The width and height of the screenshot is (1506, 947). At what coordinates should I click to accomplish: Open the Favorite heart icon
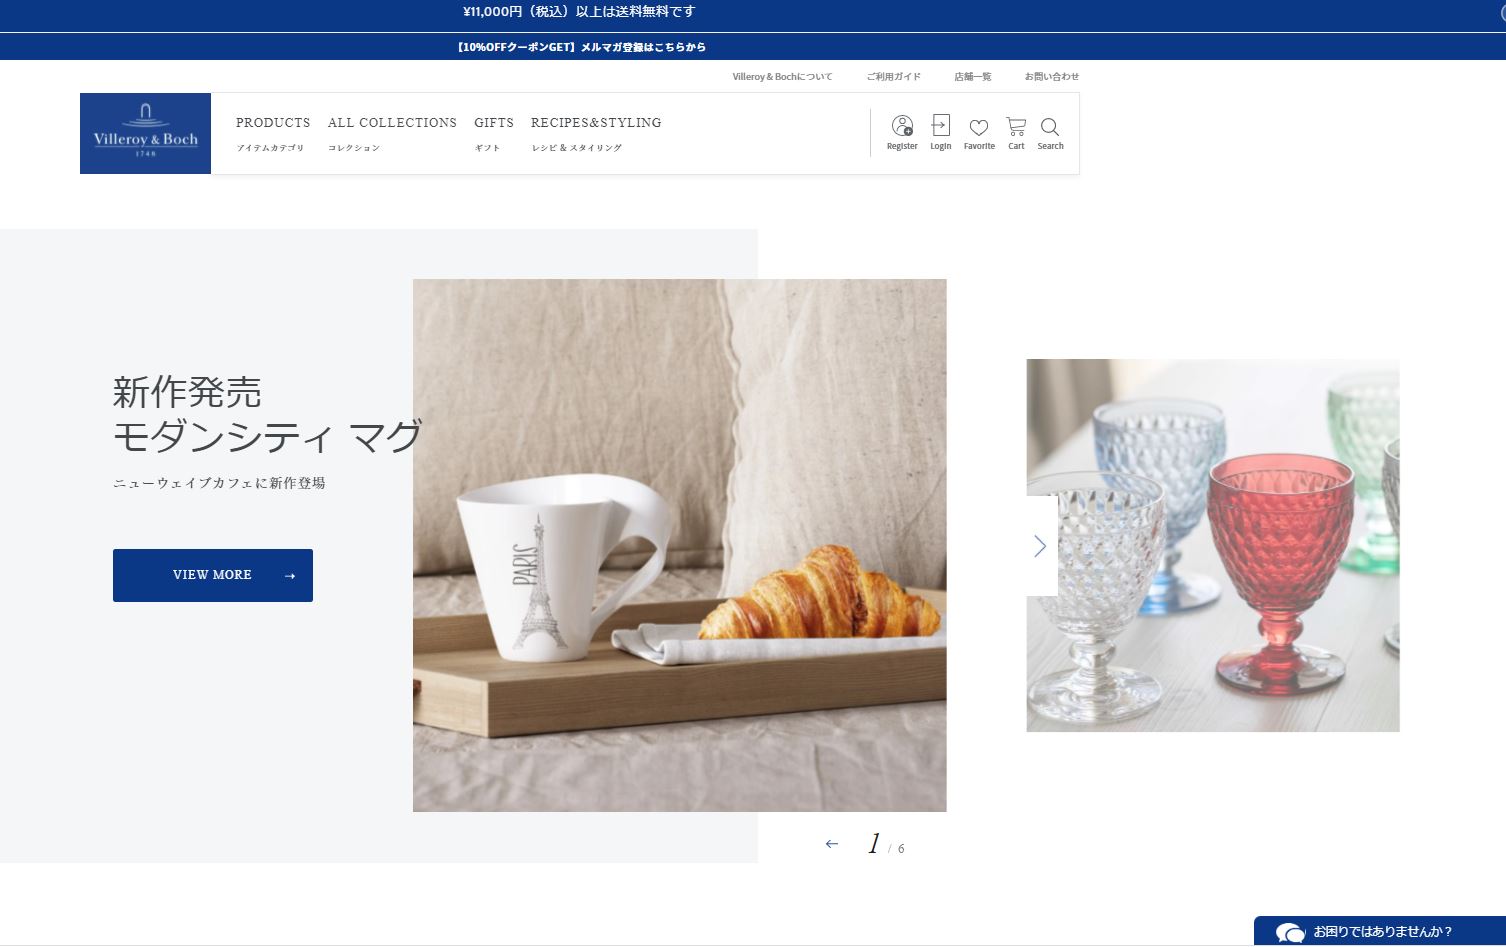tap(979, 132)
